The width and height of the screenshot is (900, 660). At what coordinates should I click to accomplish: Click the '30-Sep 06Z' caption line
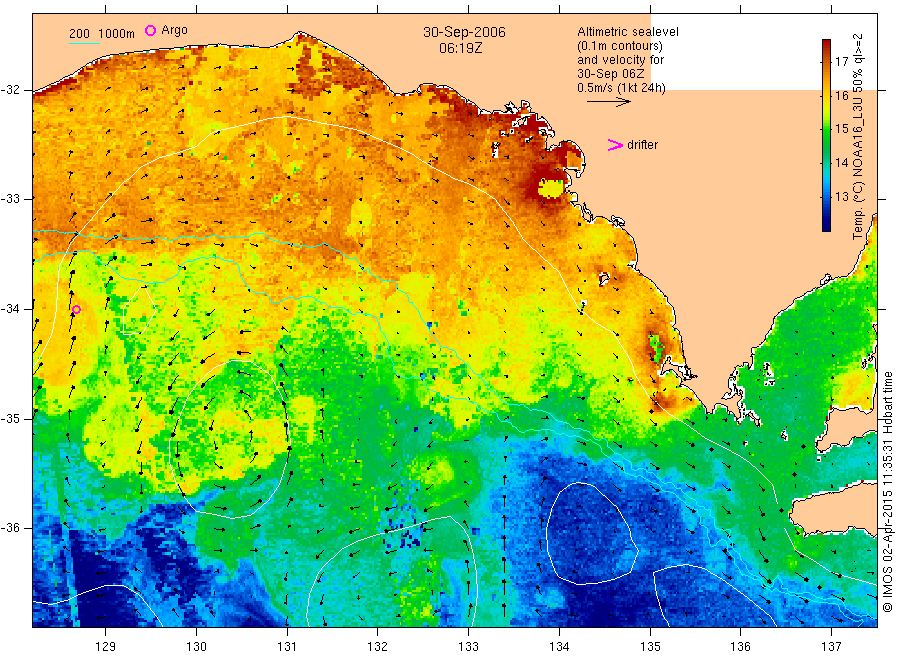point(610,74)
